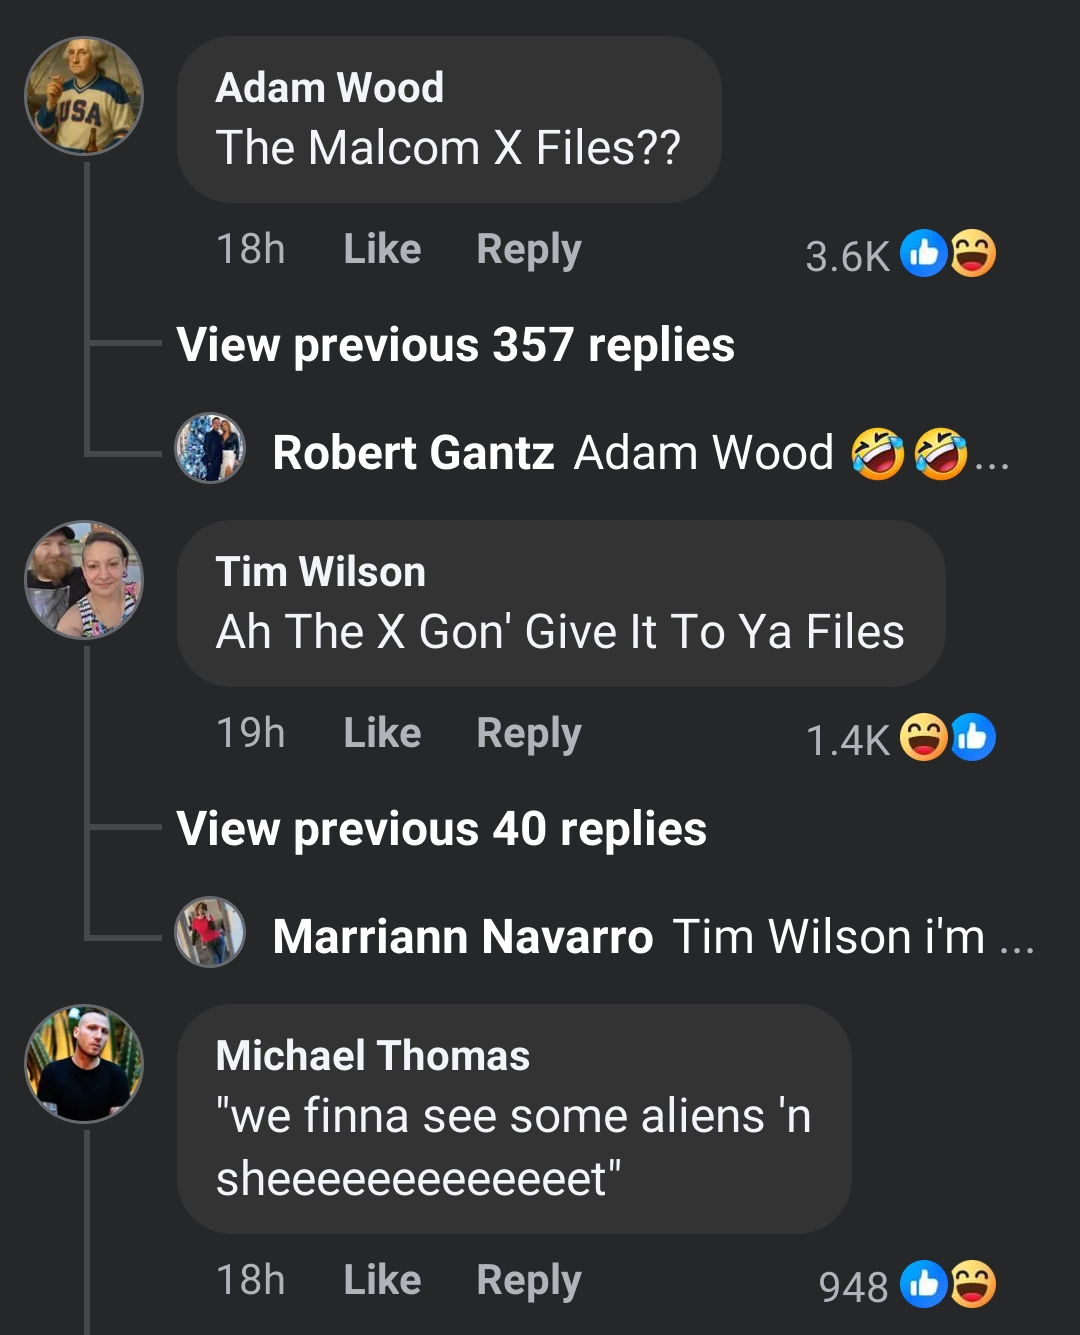Like Tim Wilson's comment
1080x1335 pixels.
tap(382, 732)
